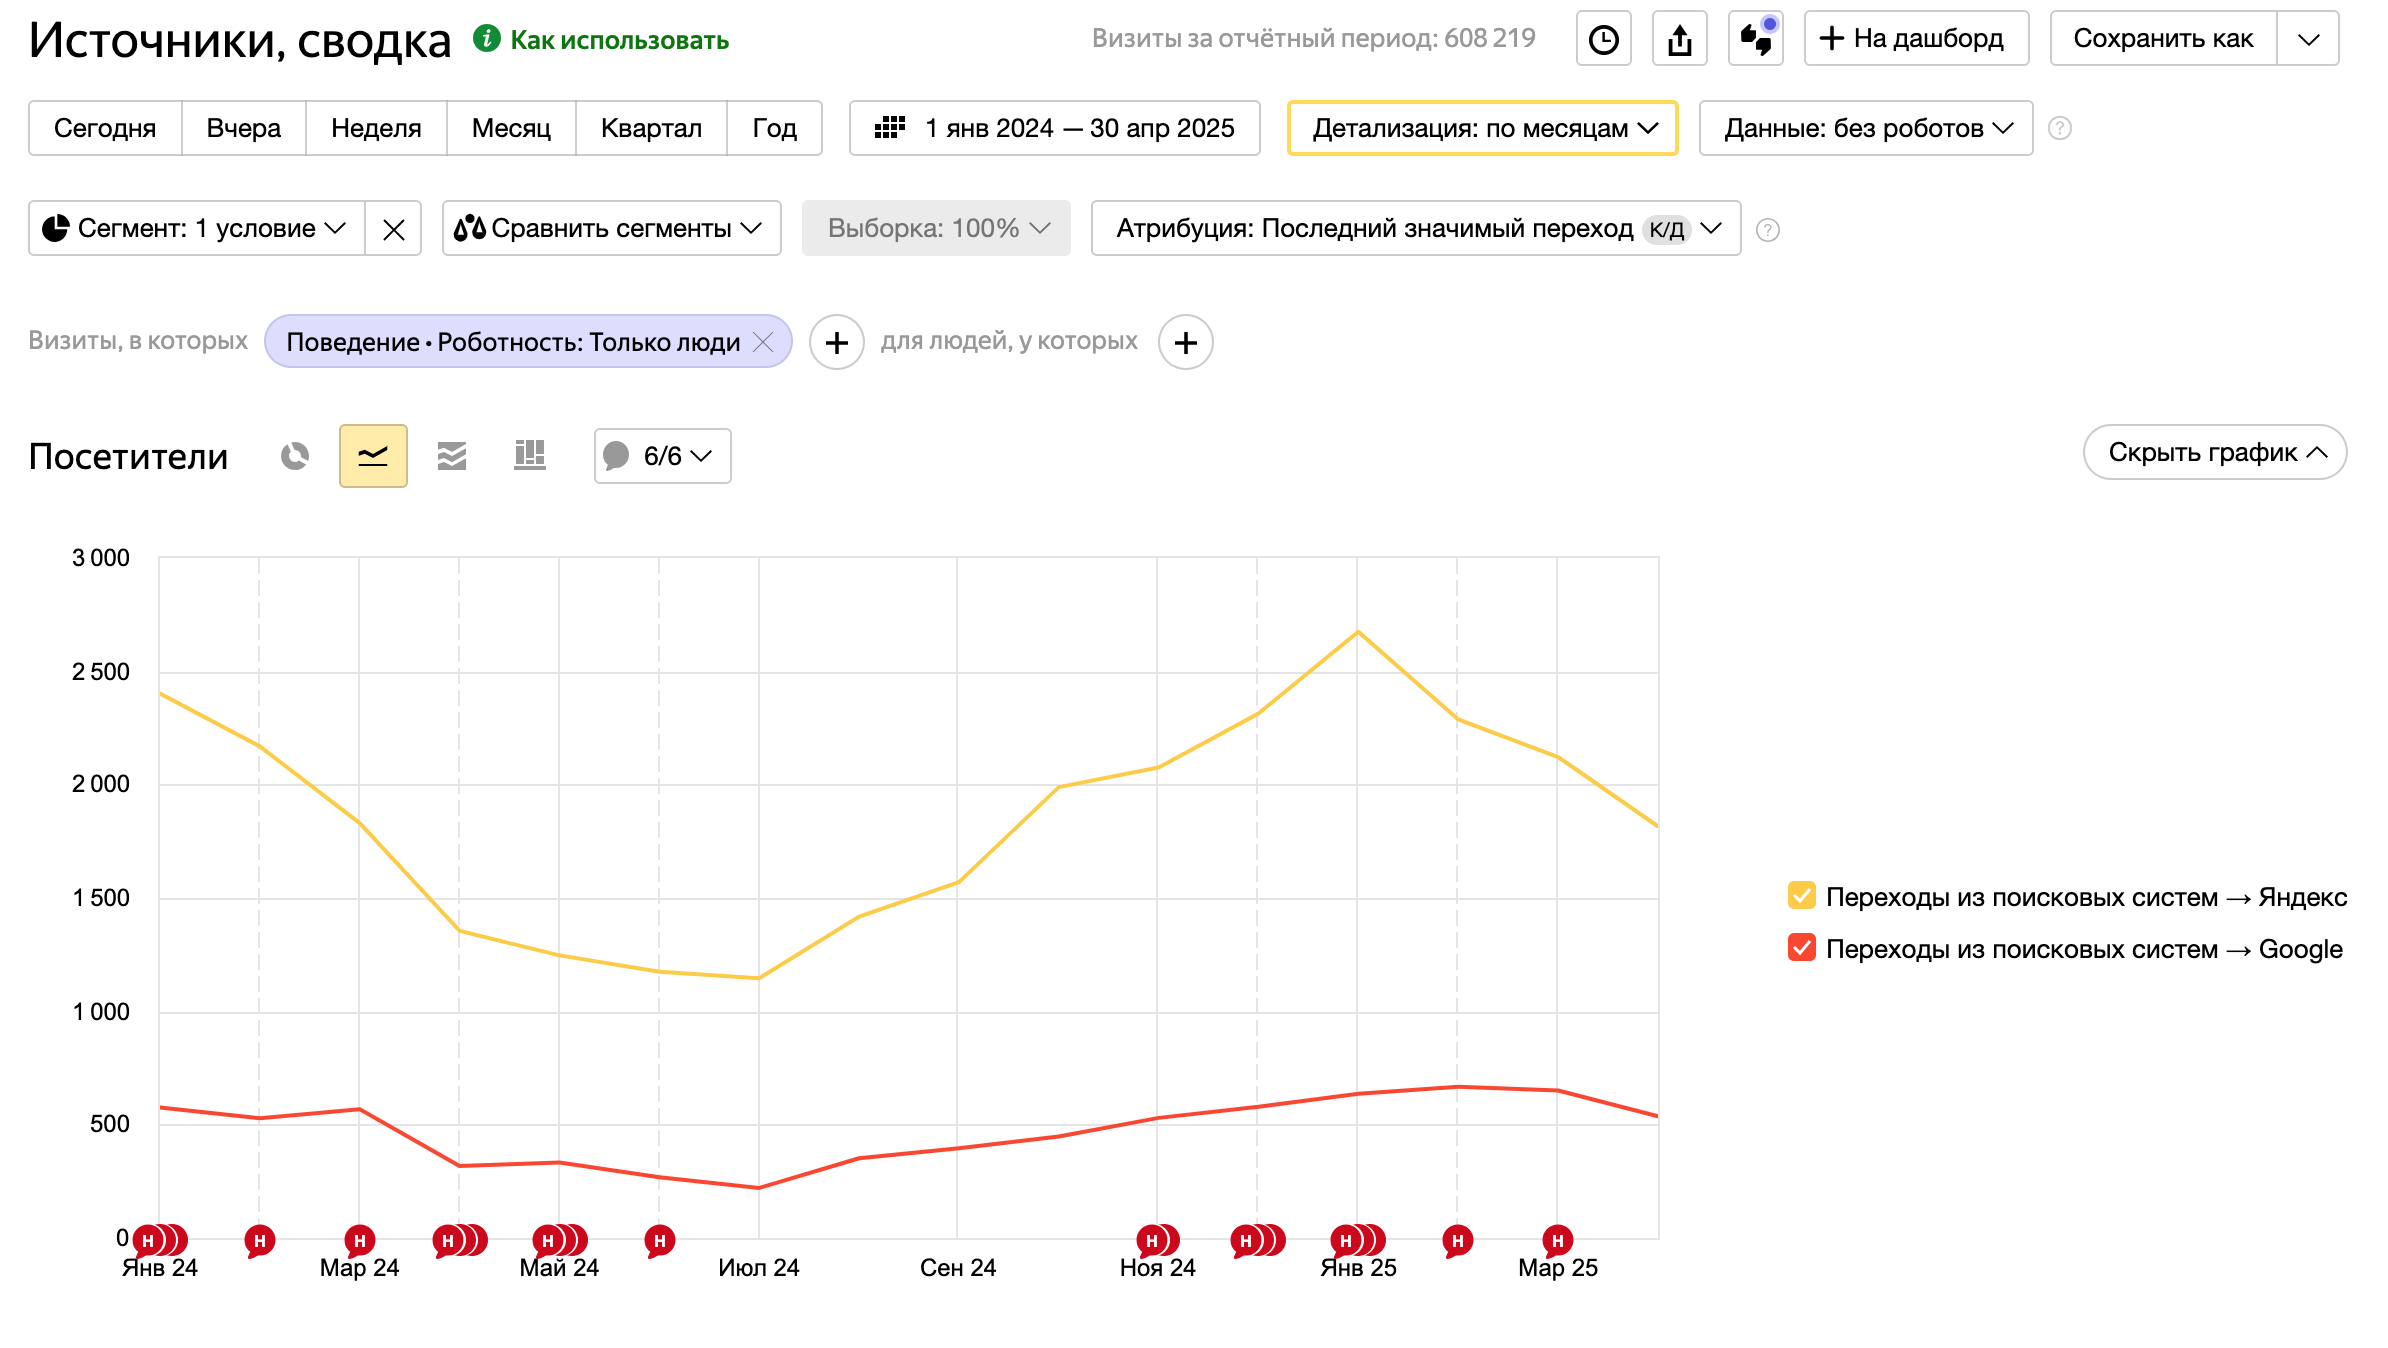Select the line chart view icon
The image size is (2388, 1348).
[373, 456]
